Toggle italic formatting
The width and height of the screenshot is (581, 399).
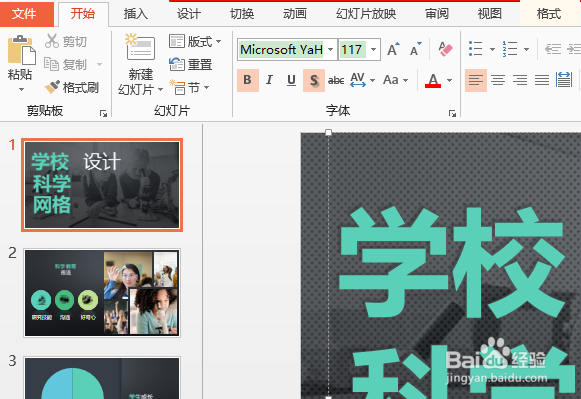click(269, 80)
